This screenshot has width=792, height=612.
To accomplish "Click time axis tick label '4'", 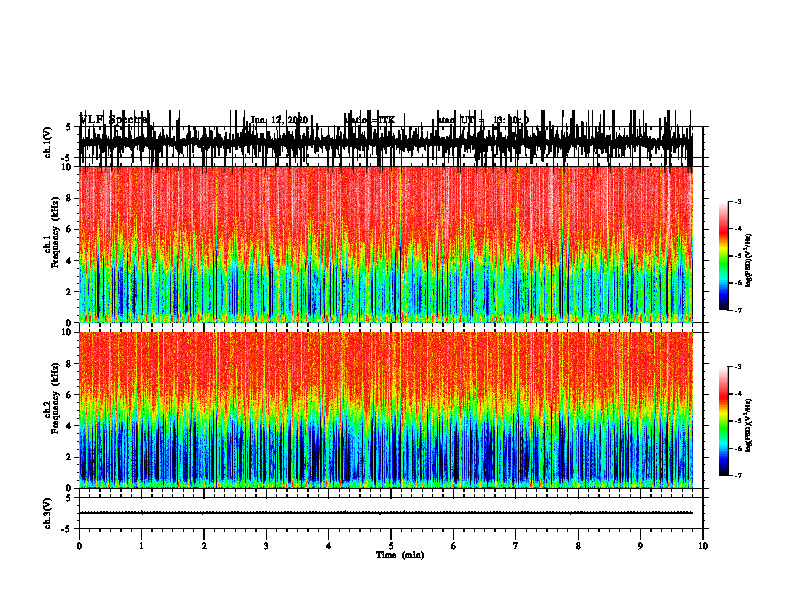I will [328, 546].
